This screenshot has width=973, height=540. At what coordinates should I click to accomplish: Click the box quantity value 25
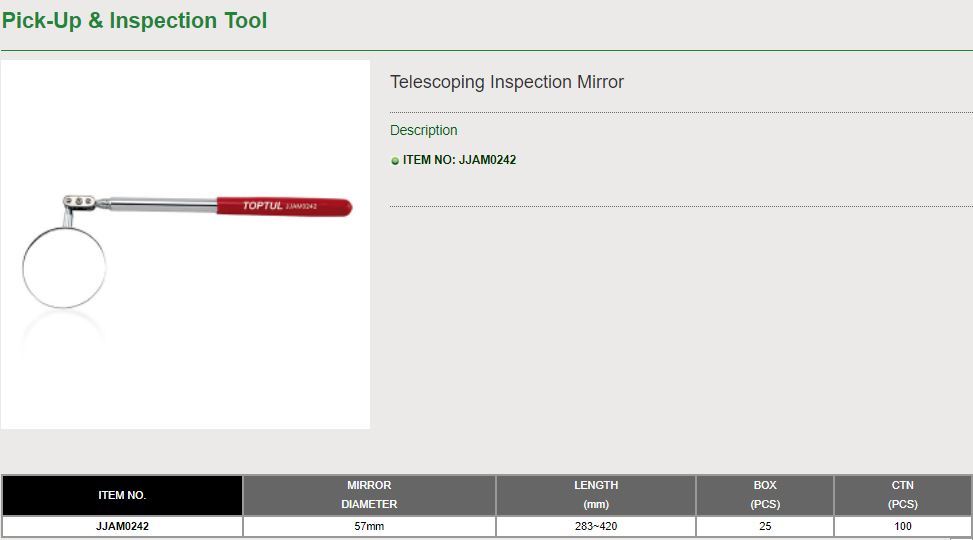click(x=765, y=526)
